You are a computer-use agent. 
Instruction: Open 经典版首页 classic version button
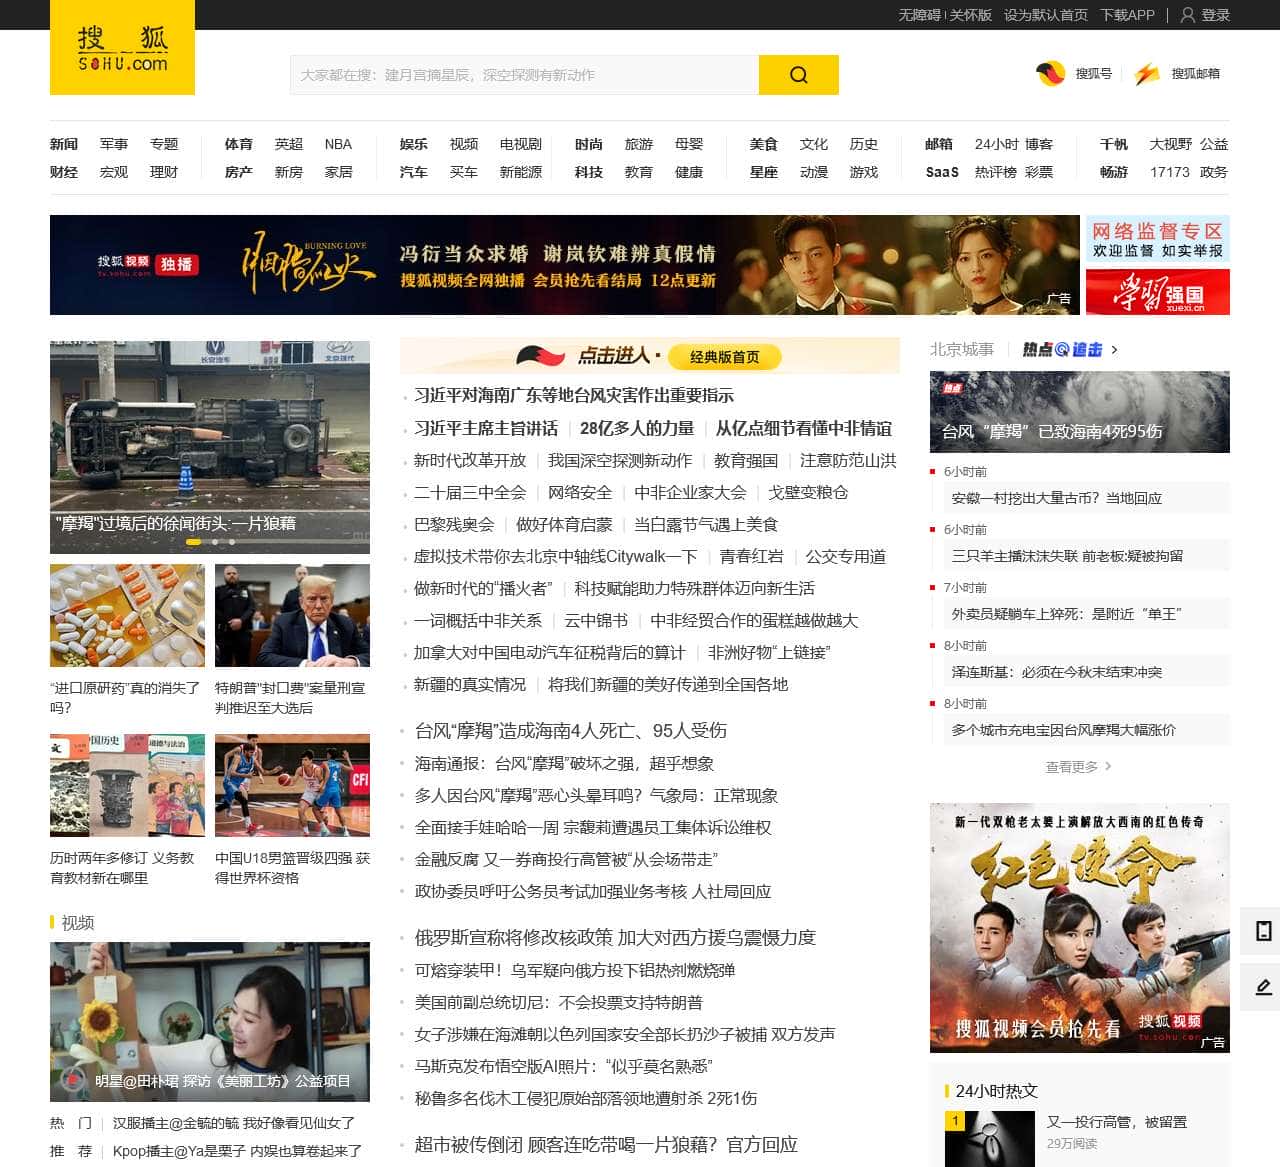(x=723, y=356)
